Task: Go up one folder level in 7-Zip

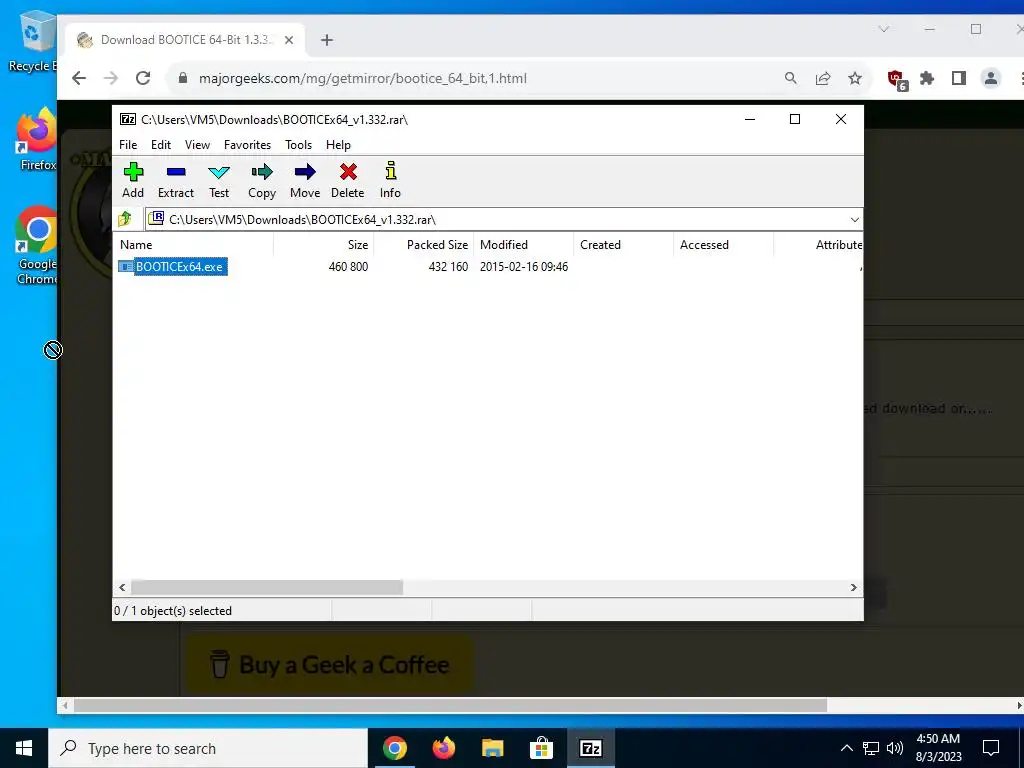Action: [125, 219]
